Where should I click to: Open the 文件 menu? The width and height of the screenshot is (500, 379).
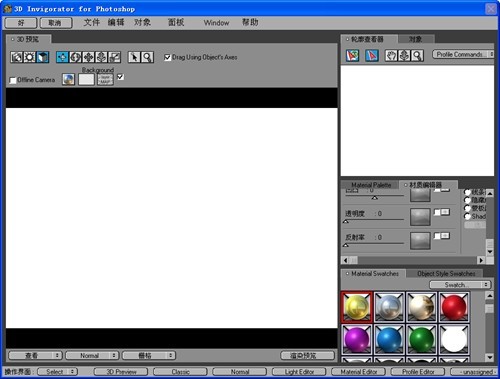click(92, 22)
